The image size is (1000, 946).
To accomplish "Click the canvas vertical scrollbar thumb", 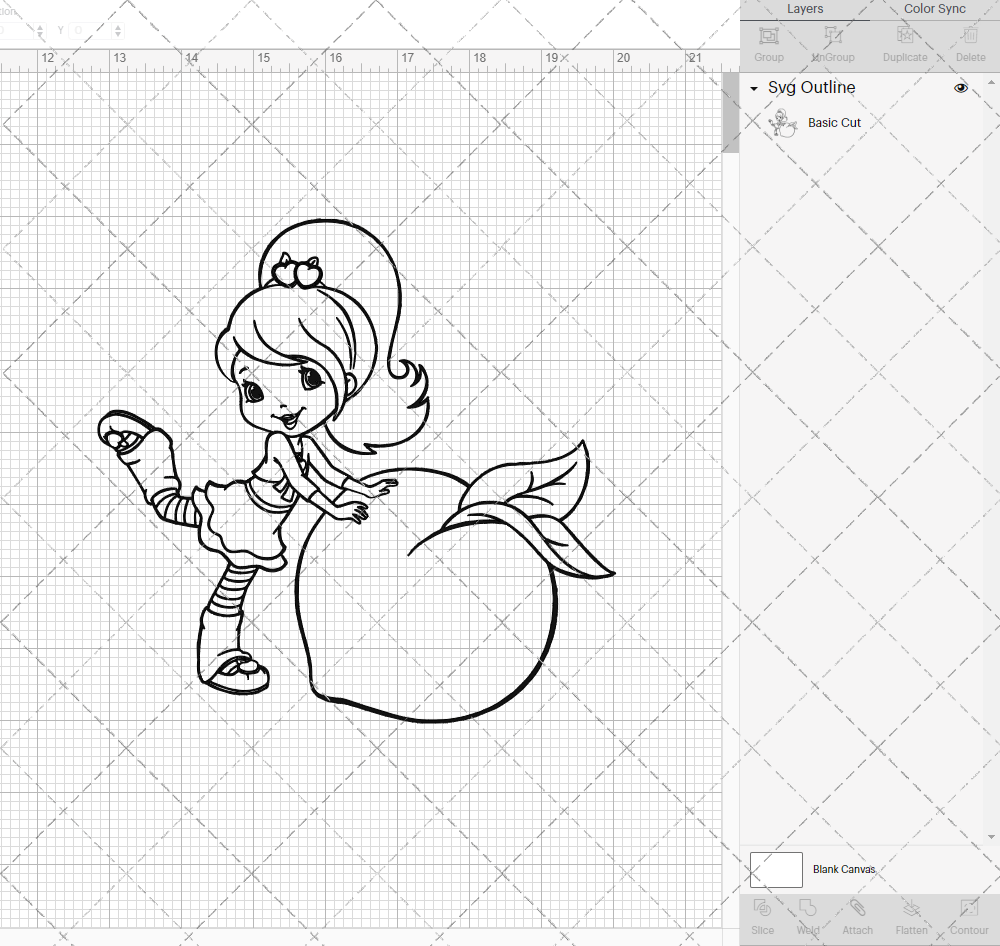I will (730, 112).
